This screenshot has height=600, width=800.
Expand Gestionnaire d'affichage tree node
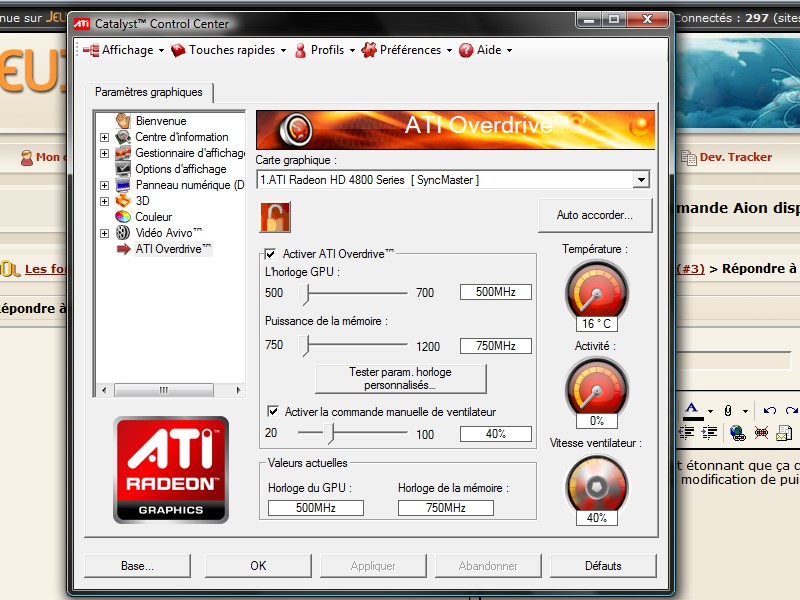(105, 153)
